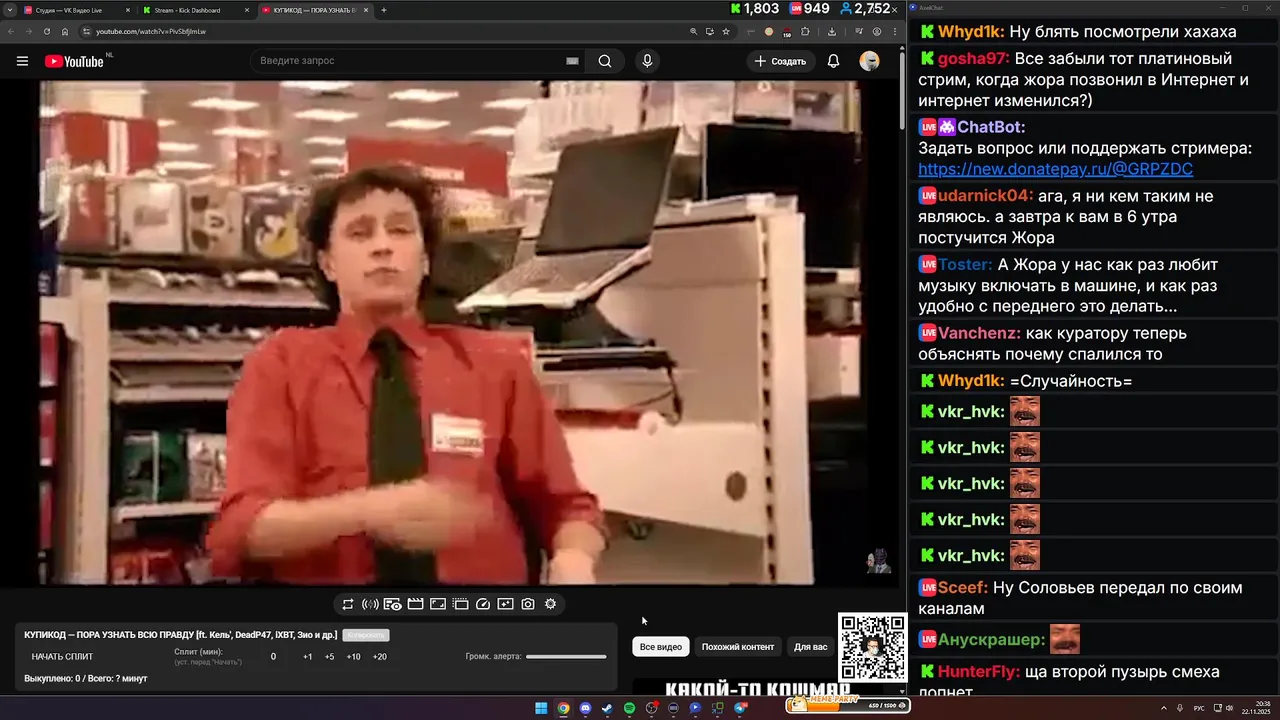Open the taskbar clock showing 20:38
The width and height of the screenshot is (1280, 720).
point(1254,708)
